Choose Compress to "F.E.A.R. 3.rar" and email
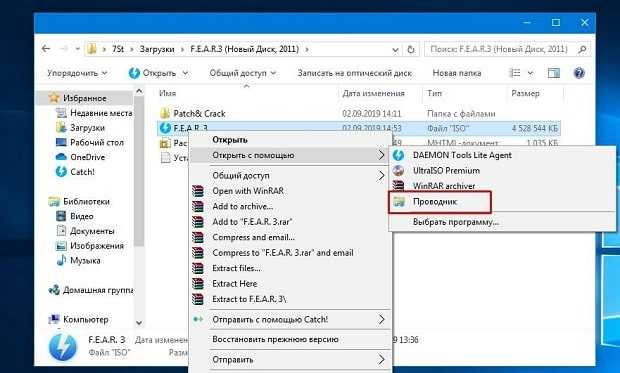The height and width of the screenshot is (373, 620). point(290,252)
